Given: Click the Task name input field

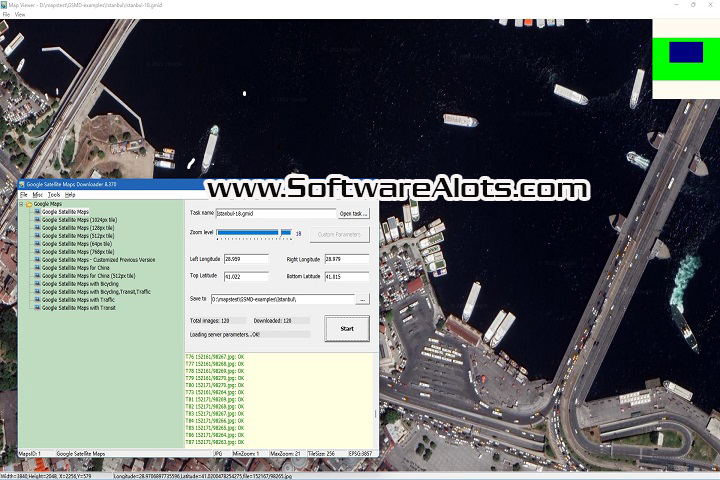Looking at the screenshot, I should (276, 214).
